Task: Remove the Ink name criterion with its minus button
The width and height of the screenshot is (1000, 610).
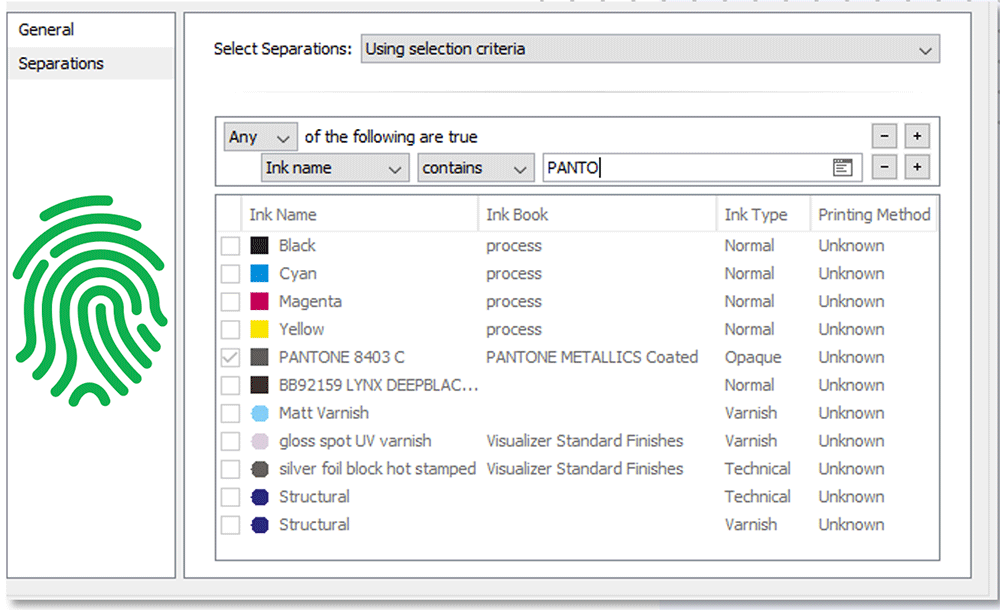Action: (884, 168)
